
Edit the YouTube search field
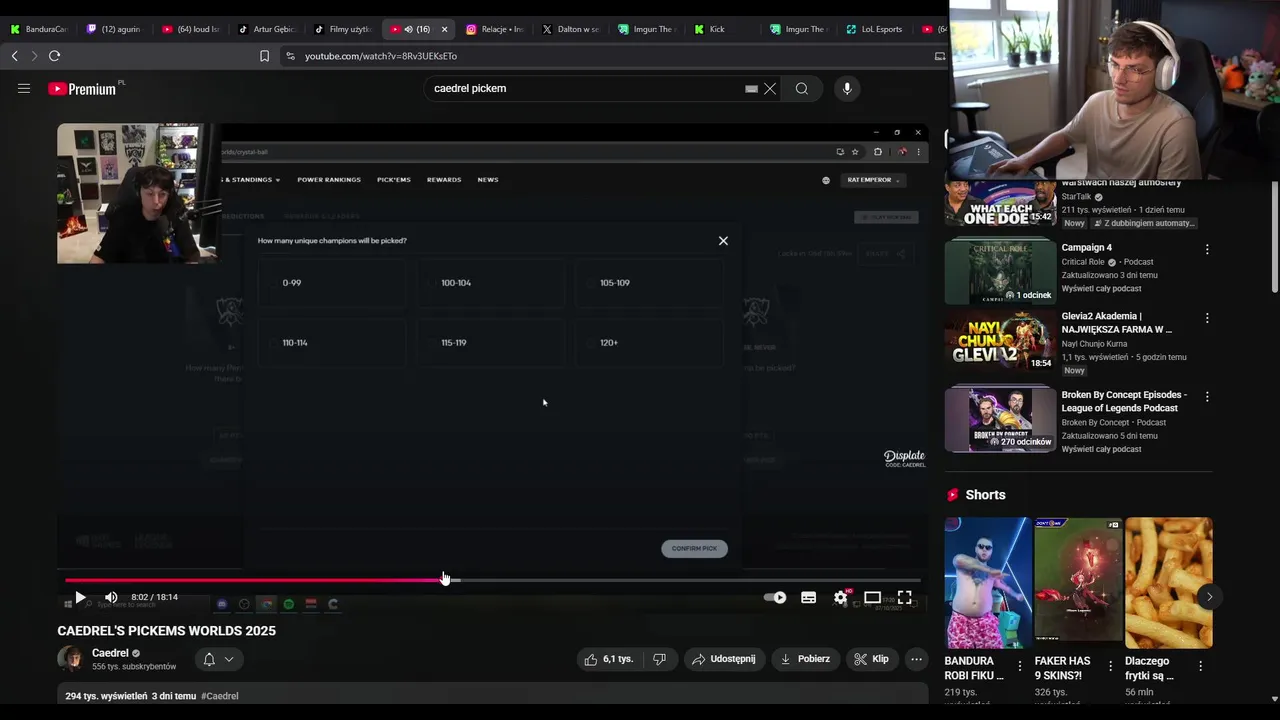point(588,88)
